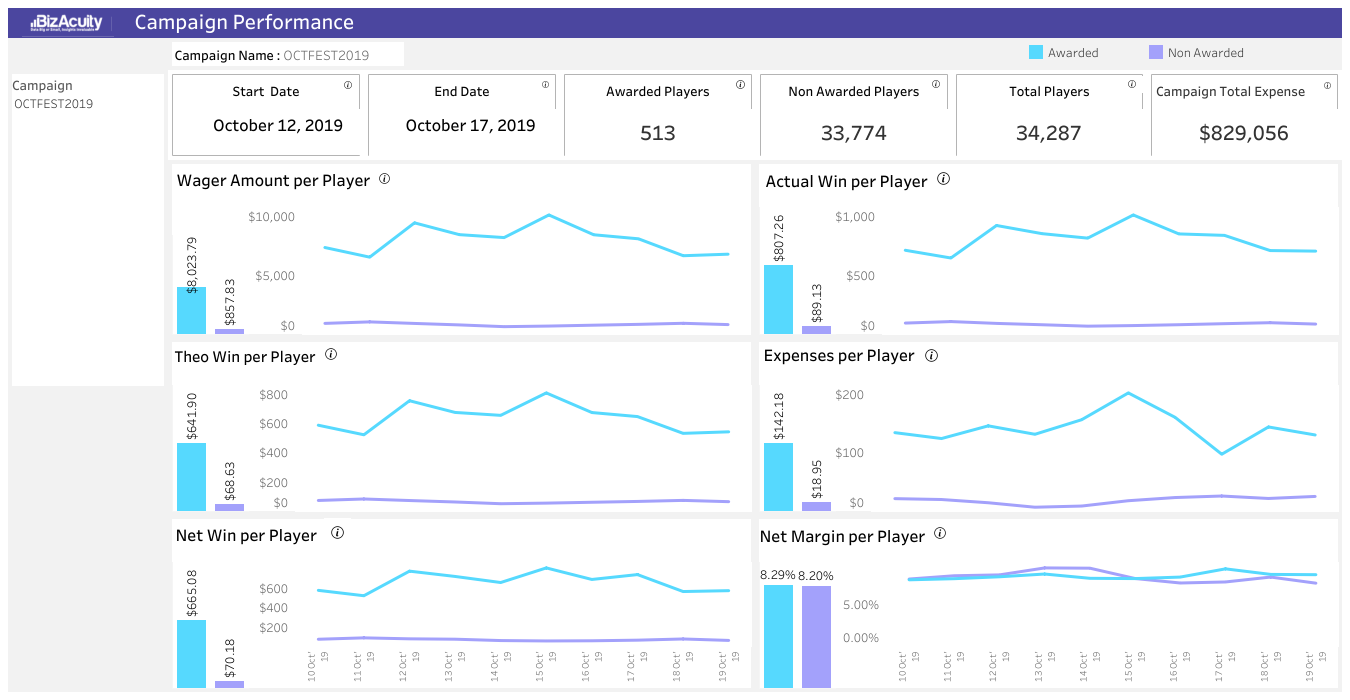Click the $10,000 axis label in Wager chart

tap(272, 217)
